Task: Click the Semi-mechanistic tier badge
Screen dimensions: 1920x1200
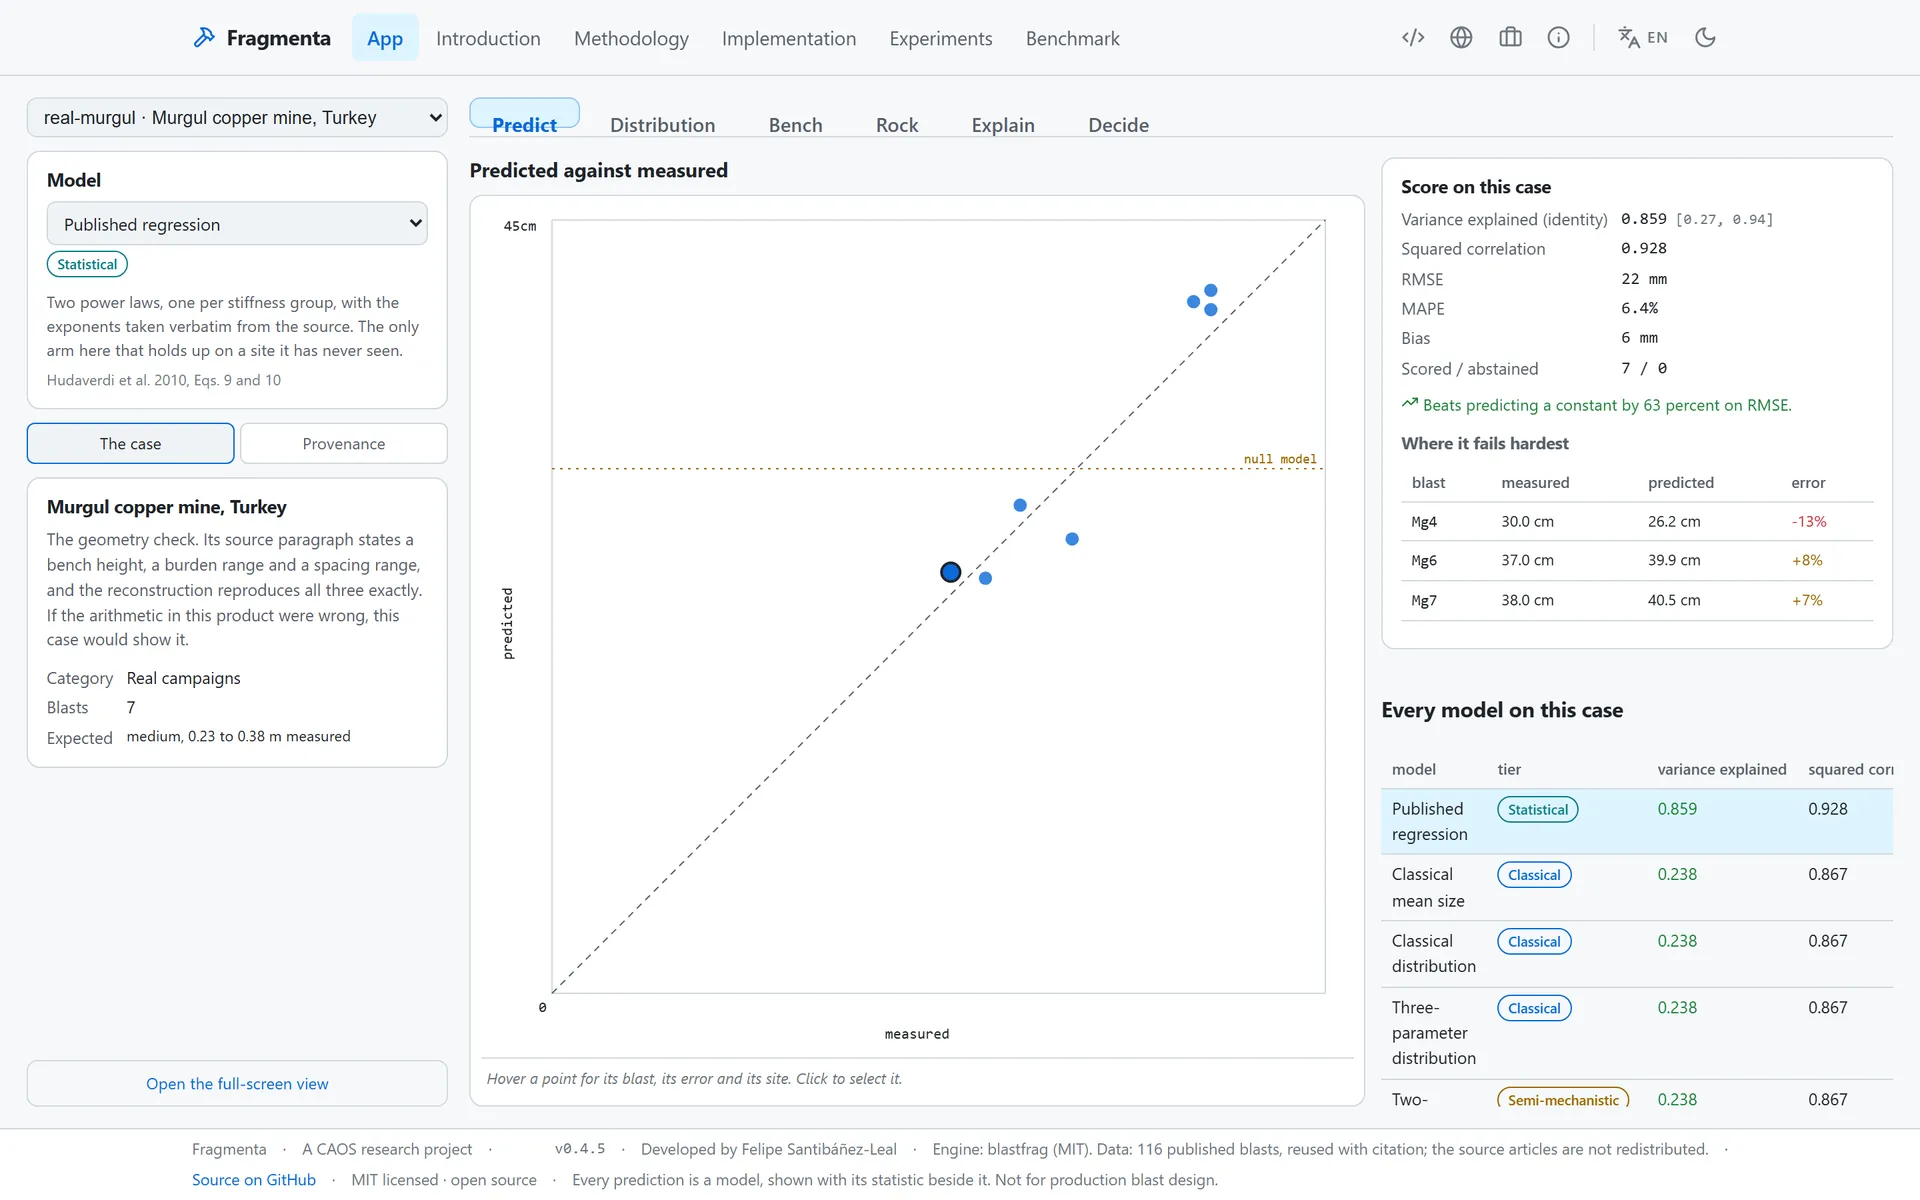Action: (1563, 1099)
